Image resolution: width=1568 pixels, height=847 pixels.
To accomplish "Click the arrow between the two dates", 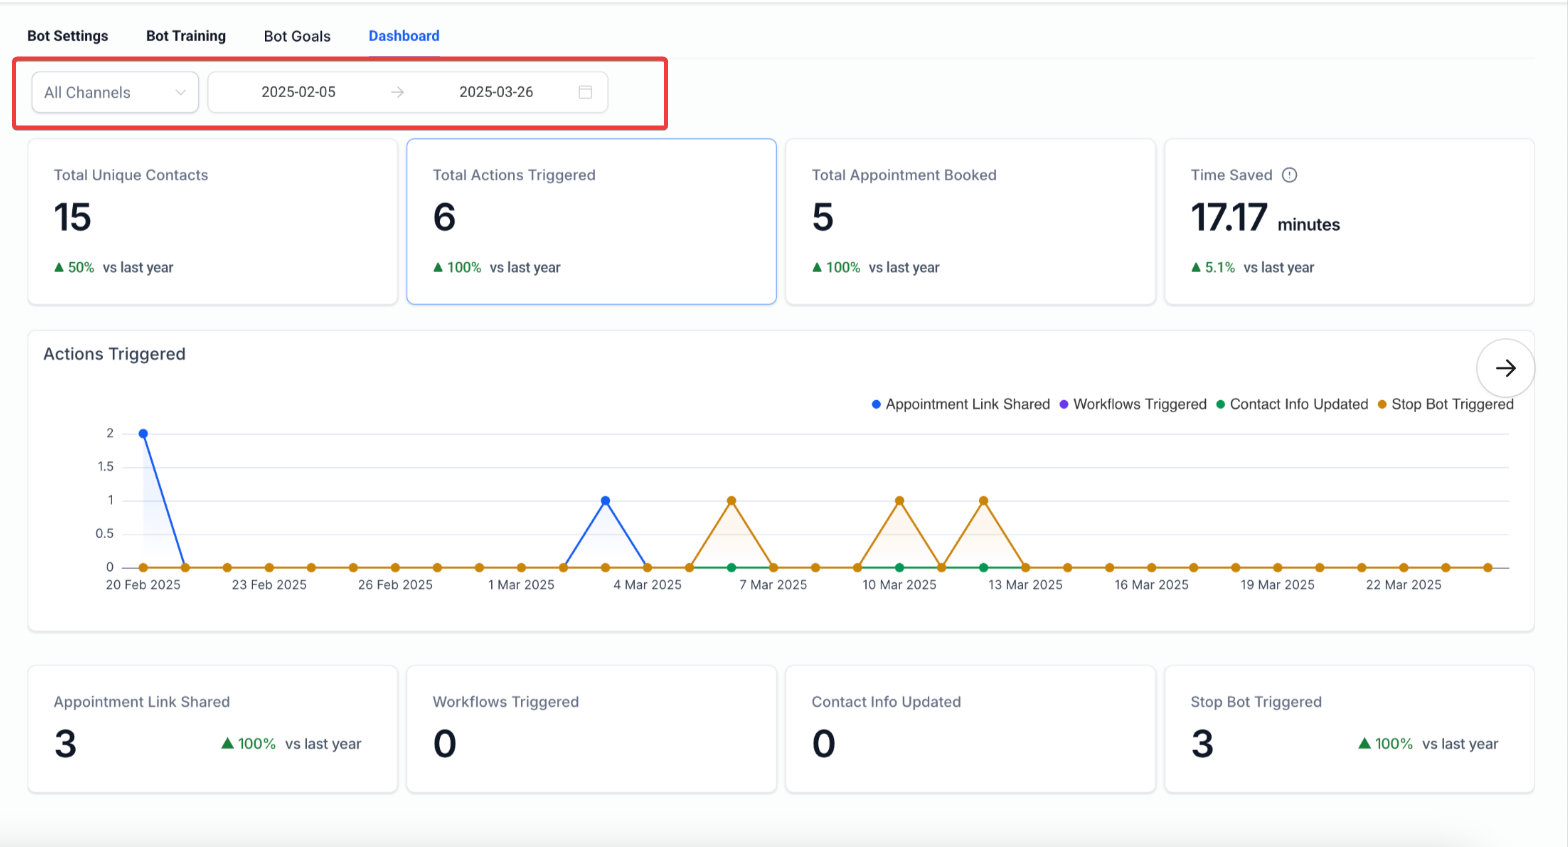I will click(x=397, y=92).
